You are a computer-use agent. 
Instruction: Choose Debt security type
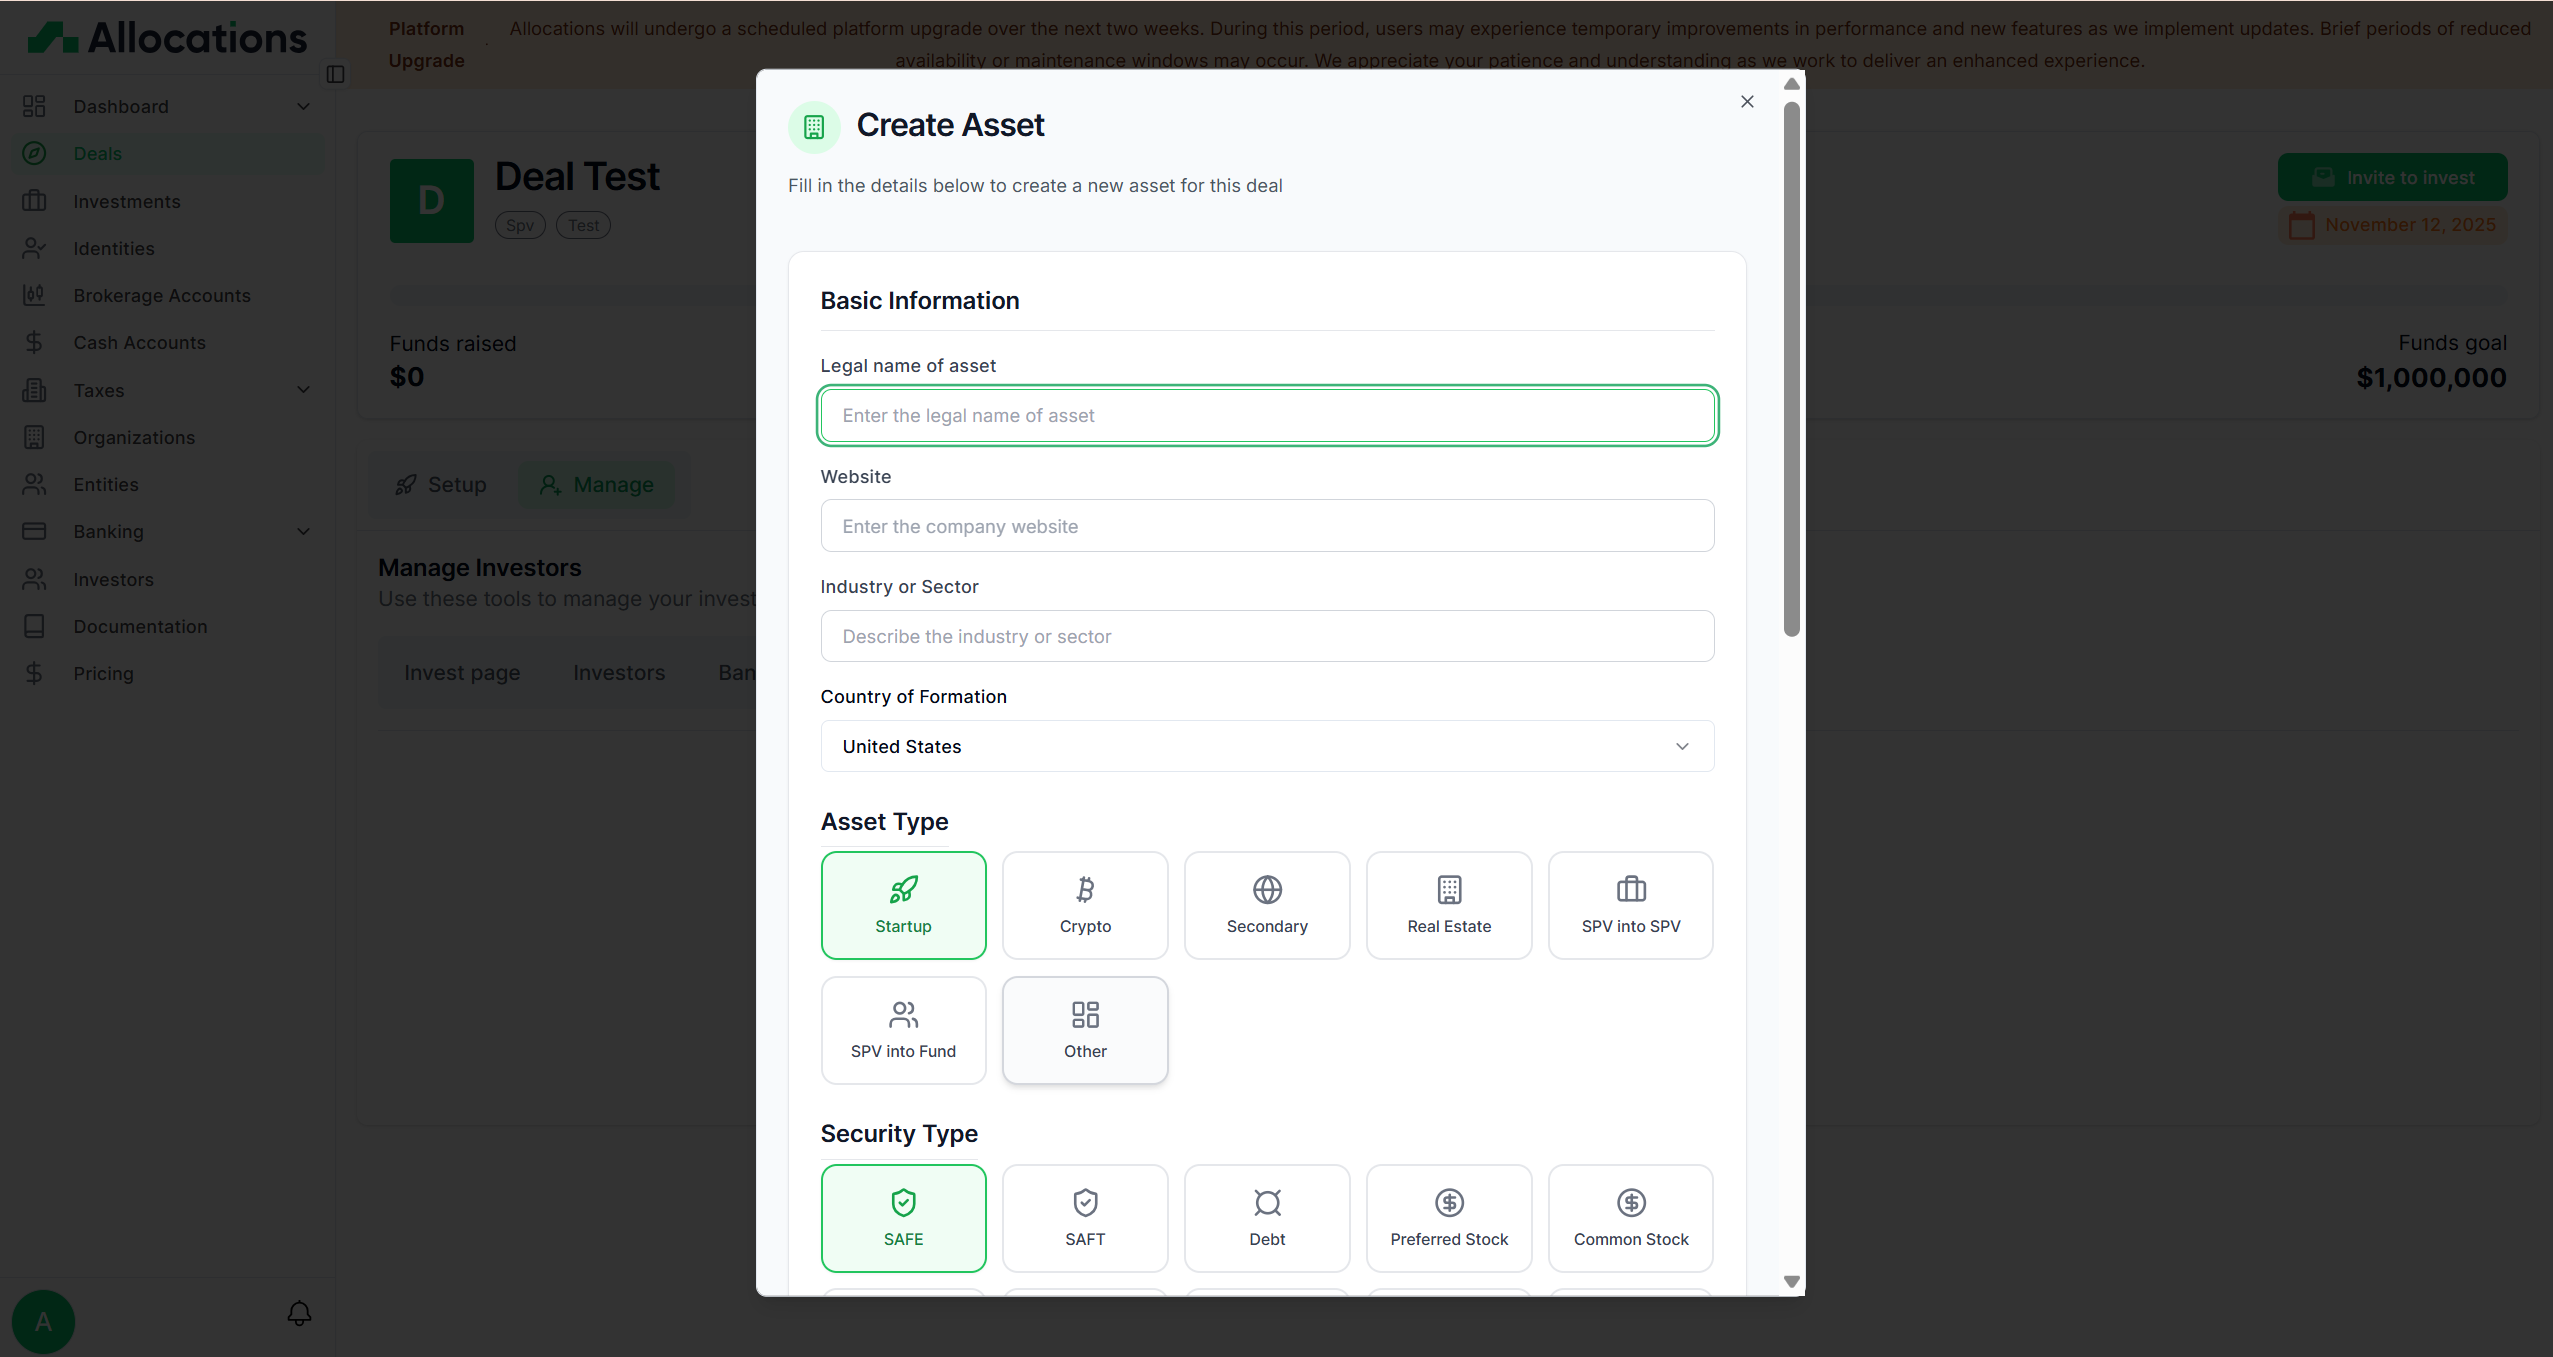(x=1267, y=1217)
